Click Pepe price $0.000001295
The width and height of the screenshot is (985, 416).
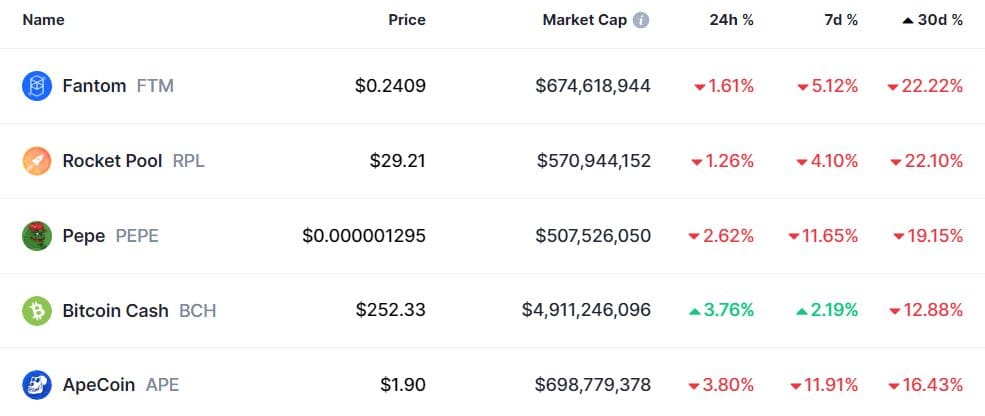(364, 236)
